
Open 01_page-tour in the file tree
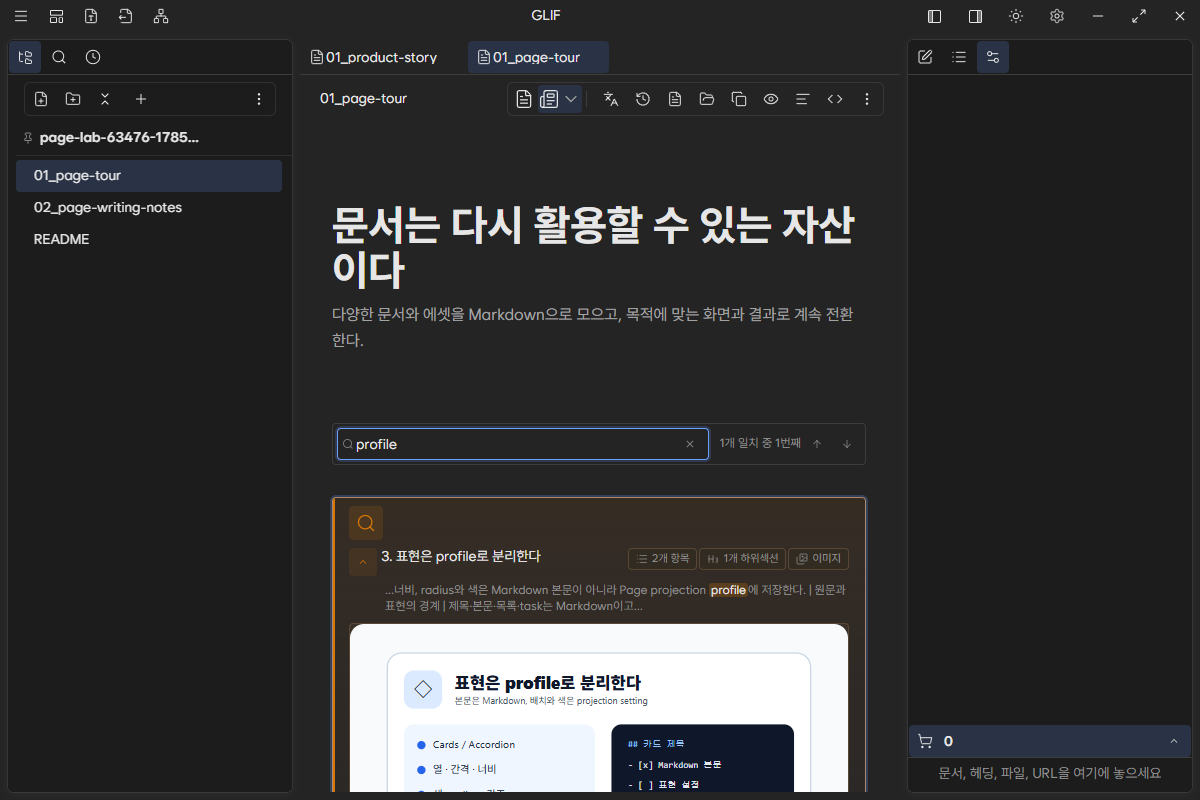(x=149, y=175)
